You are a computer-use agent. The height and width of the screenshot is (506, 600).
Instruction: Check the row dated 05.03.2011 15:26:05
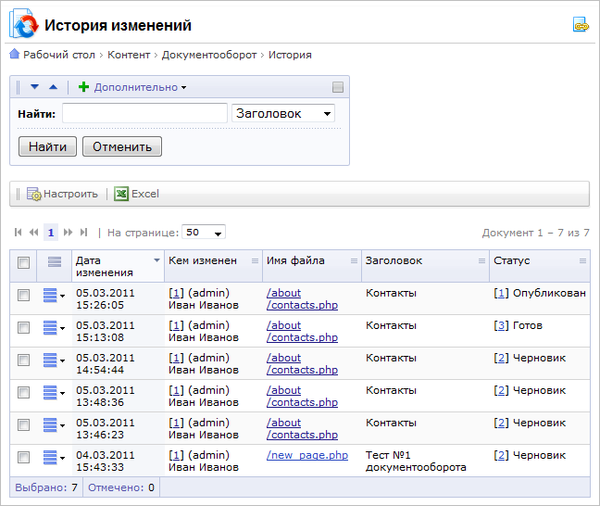point(24,294)
